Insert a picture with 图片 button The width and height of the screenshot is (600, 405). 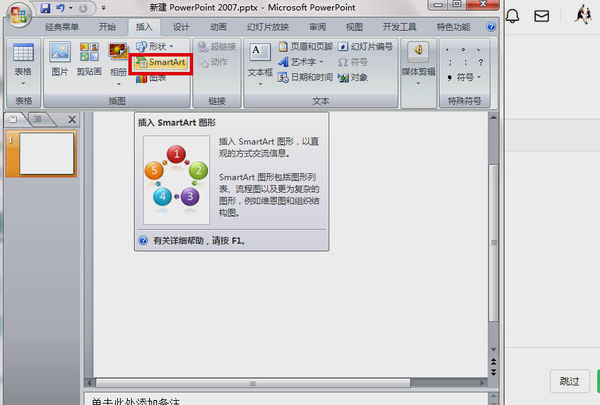click(x=60, y=59)
